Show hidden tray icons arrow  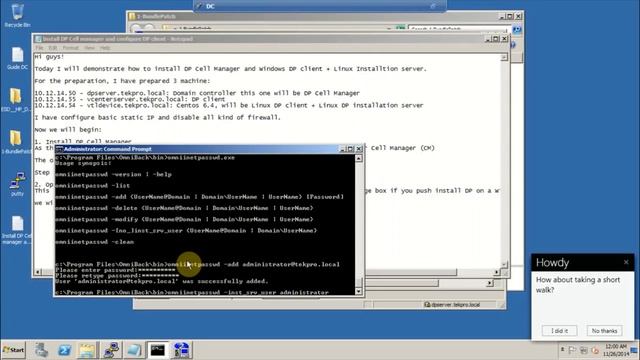tap(562, 350)
